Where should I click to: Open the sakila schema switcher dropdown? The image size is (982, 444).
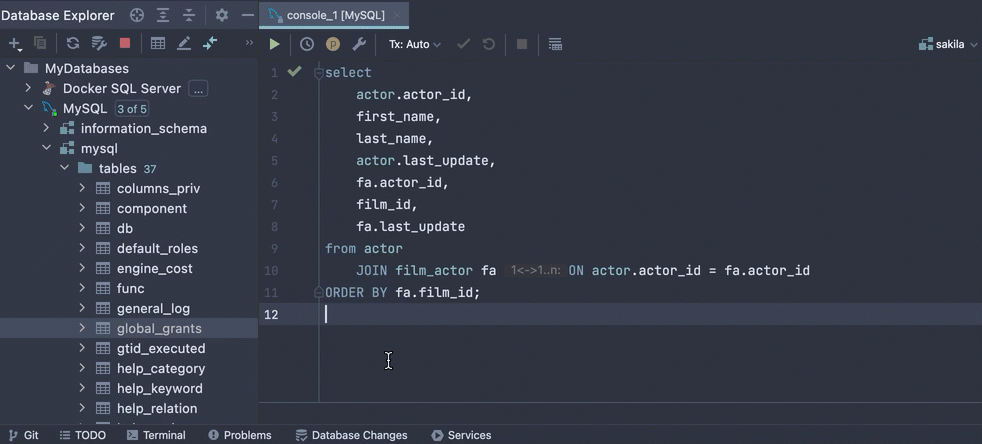pos(948,44)
